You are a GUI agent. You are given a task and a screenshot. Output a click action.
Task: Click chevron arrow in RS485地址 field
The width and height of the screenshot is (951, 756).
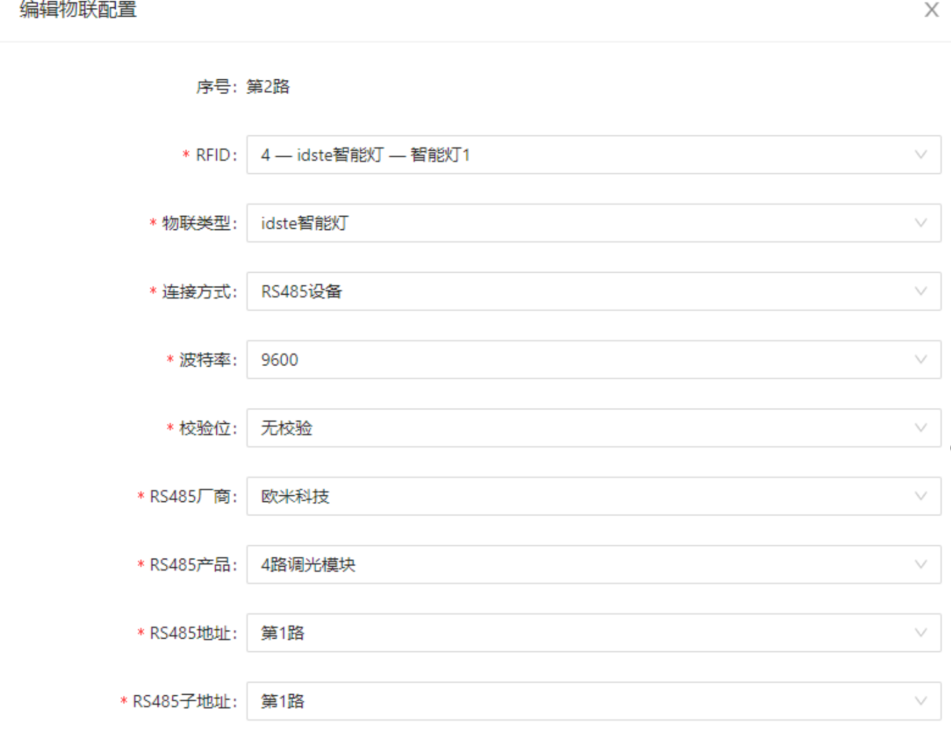(x=921, y=633)
